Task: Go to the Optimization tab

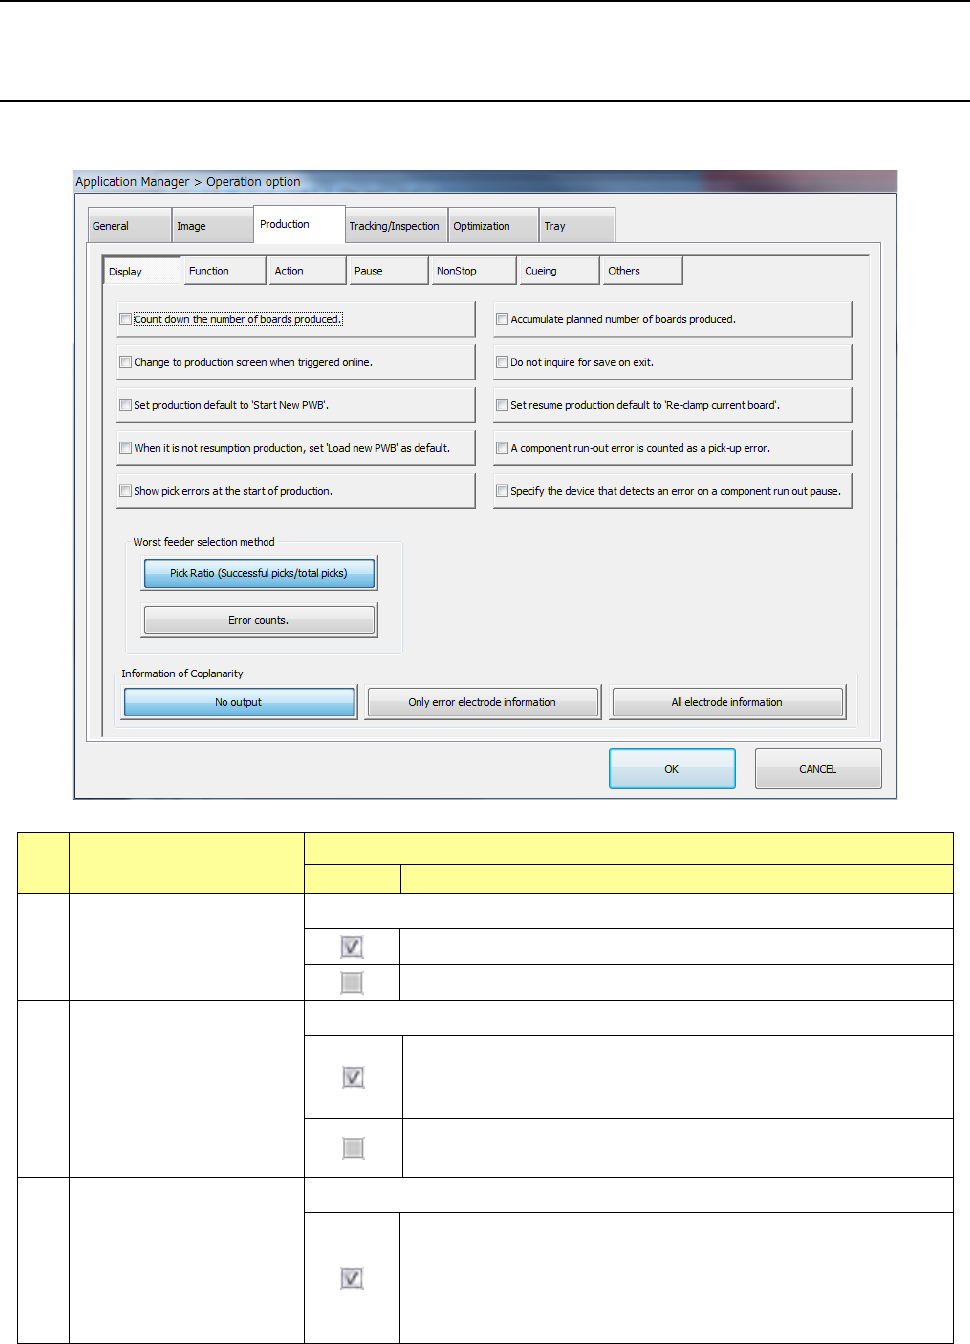Action: (493, 226)
